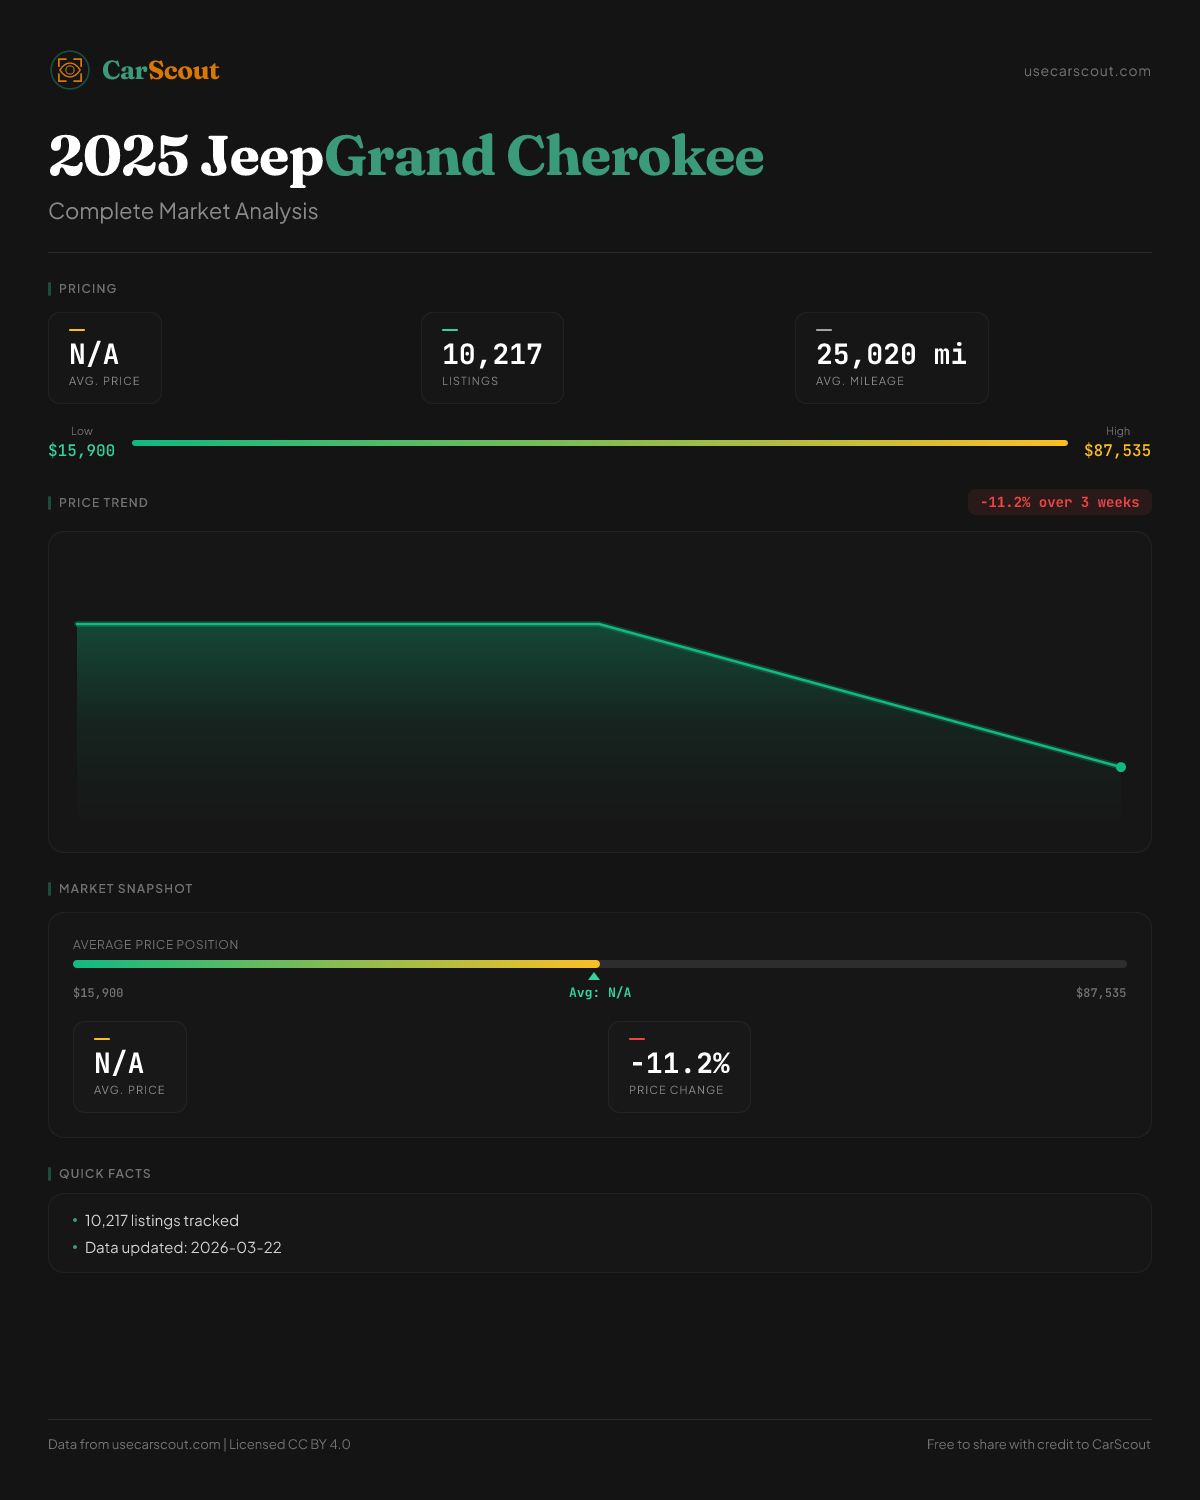Viewport: 1200px width, 1500px height.
Task: Click the 10,217 listings tracked fact
Action: (162, 1221)
